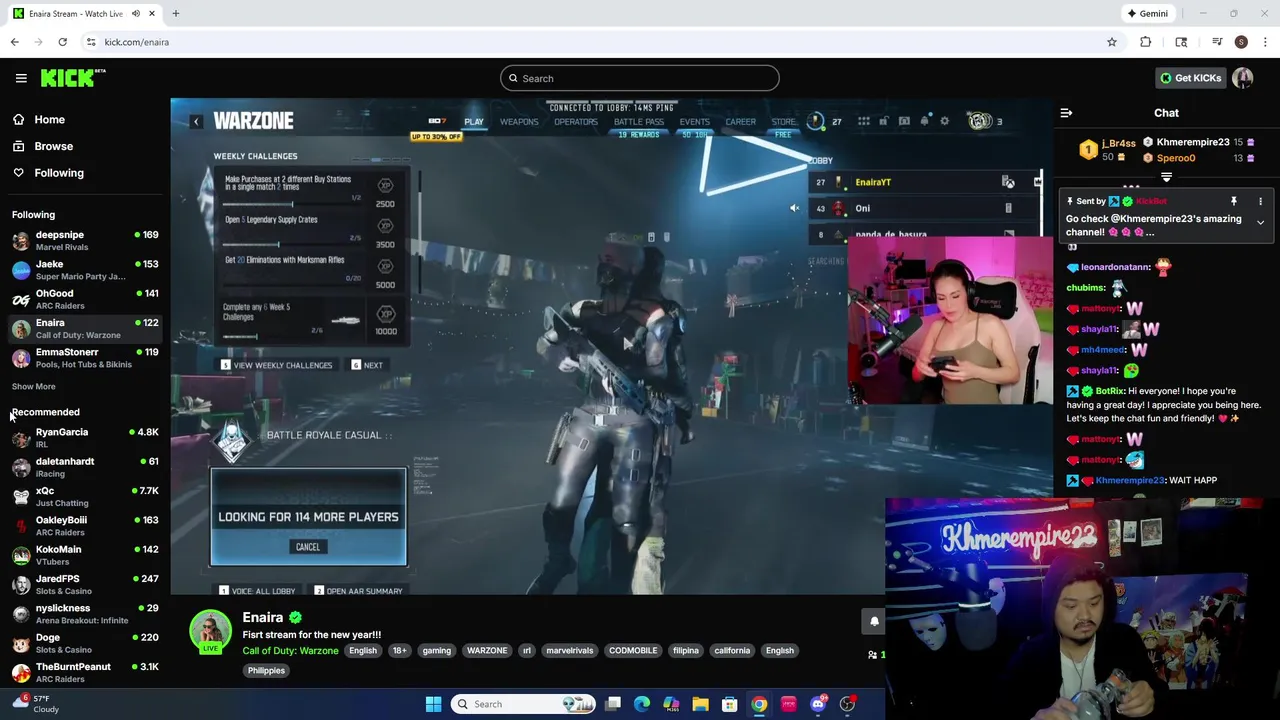The image size is (1280, 720).
Task: Select the WARZONE tag
Action: coord(487,651)
